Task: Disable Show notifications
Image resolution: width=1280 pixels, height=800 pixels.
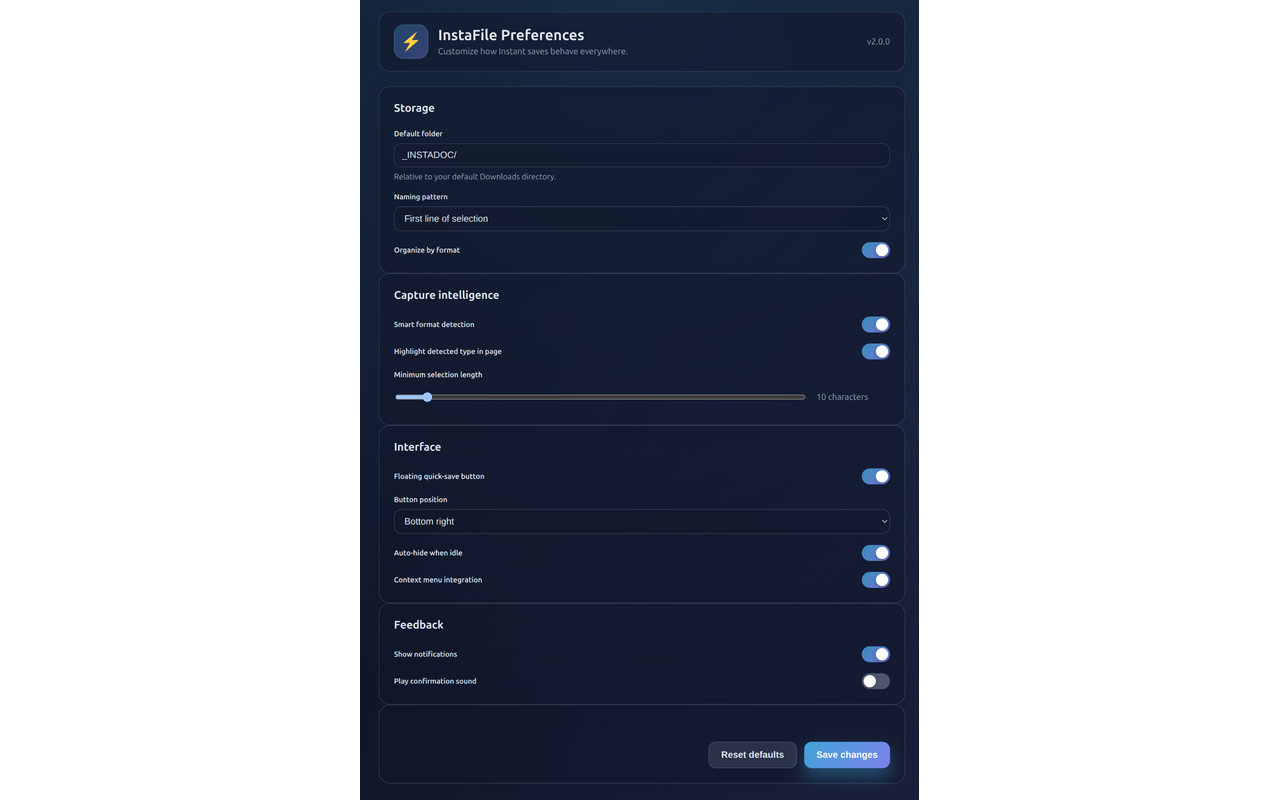Action: pos(875,653)
